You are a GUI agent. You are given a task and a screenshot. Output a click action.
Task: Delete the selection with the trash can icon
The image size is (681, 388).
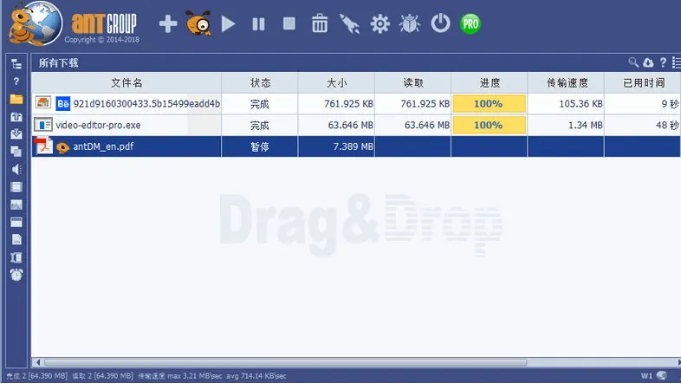tap(319, 23)
